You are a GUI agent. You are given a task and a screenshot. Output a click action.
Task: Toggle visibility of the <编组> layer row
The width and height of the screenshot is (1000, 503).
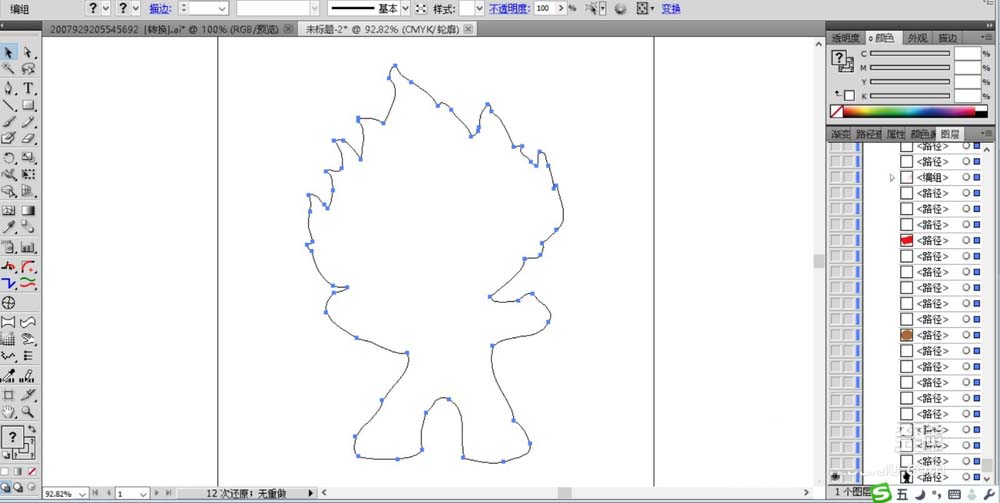click(835, 177)
